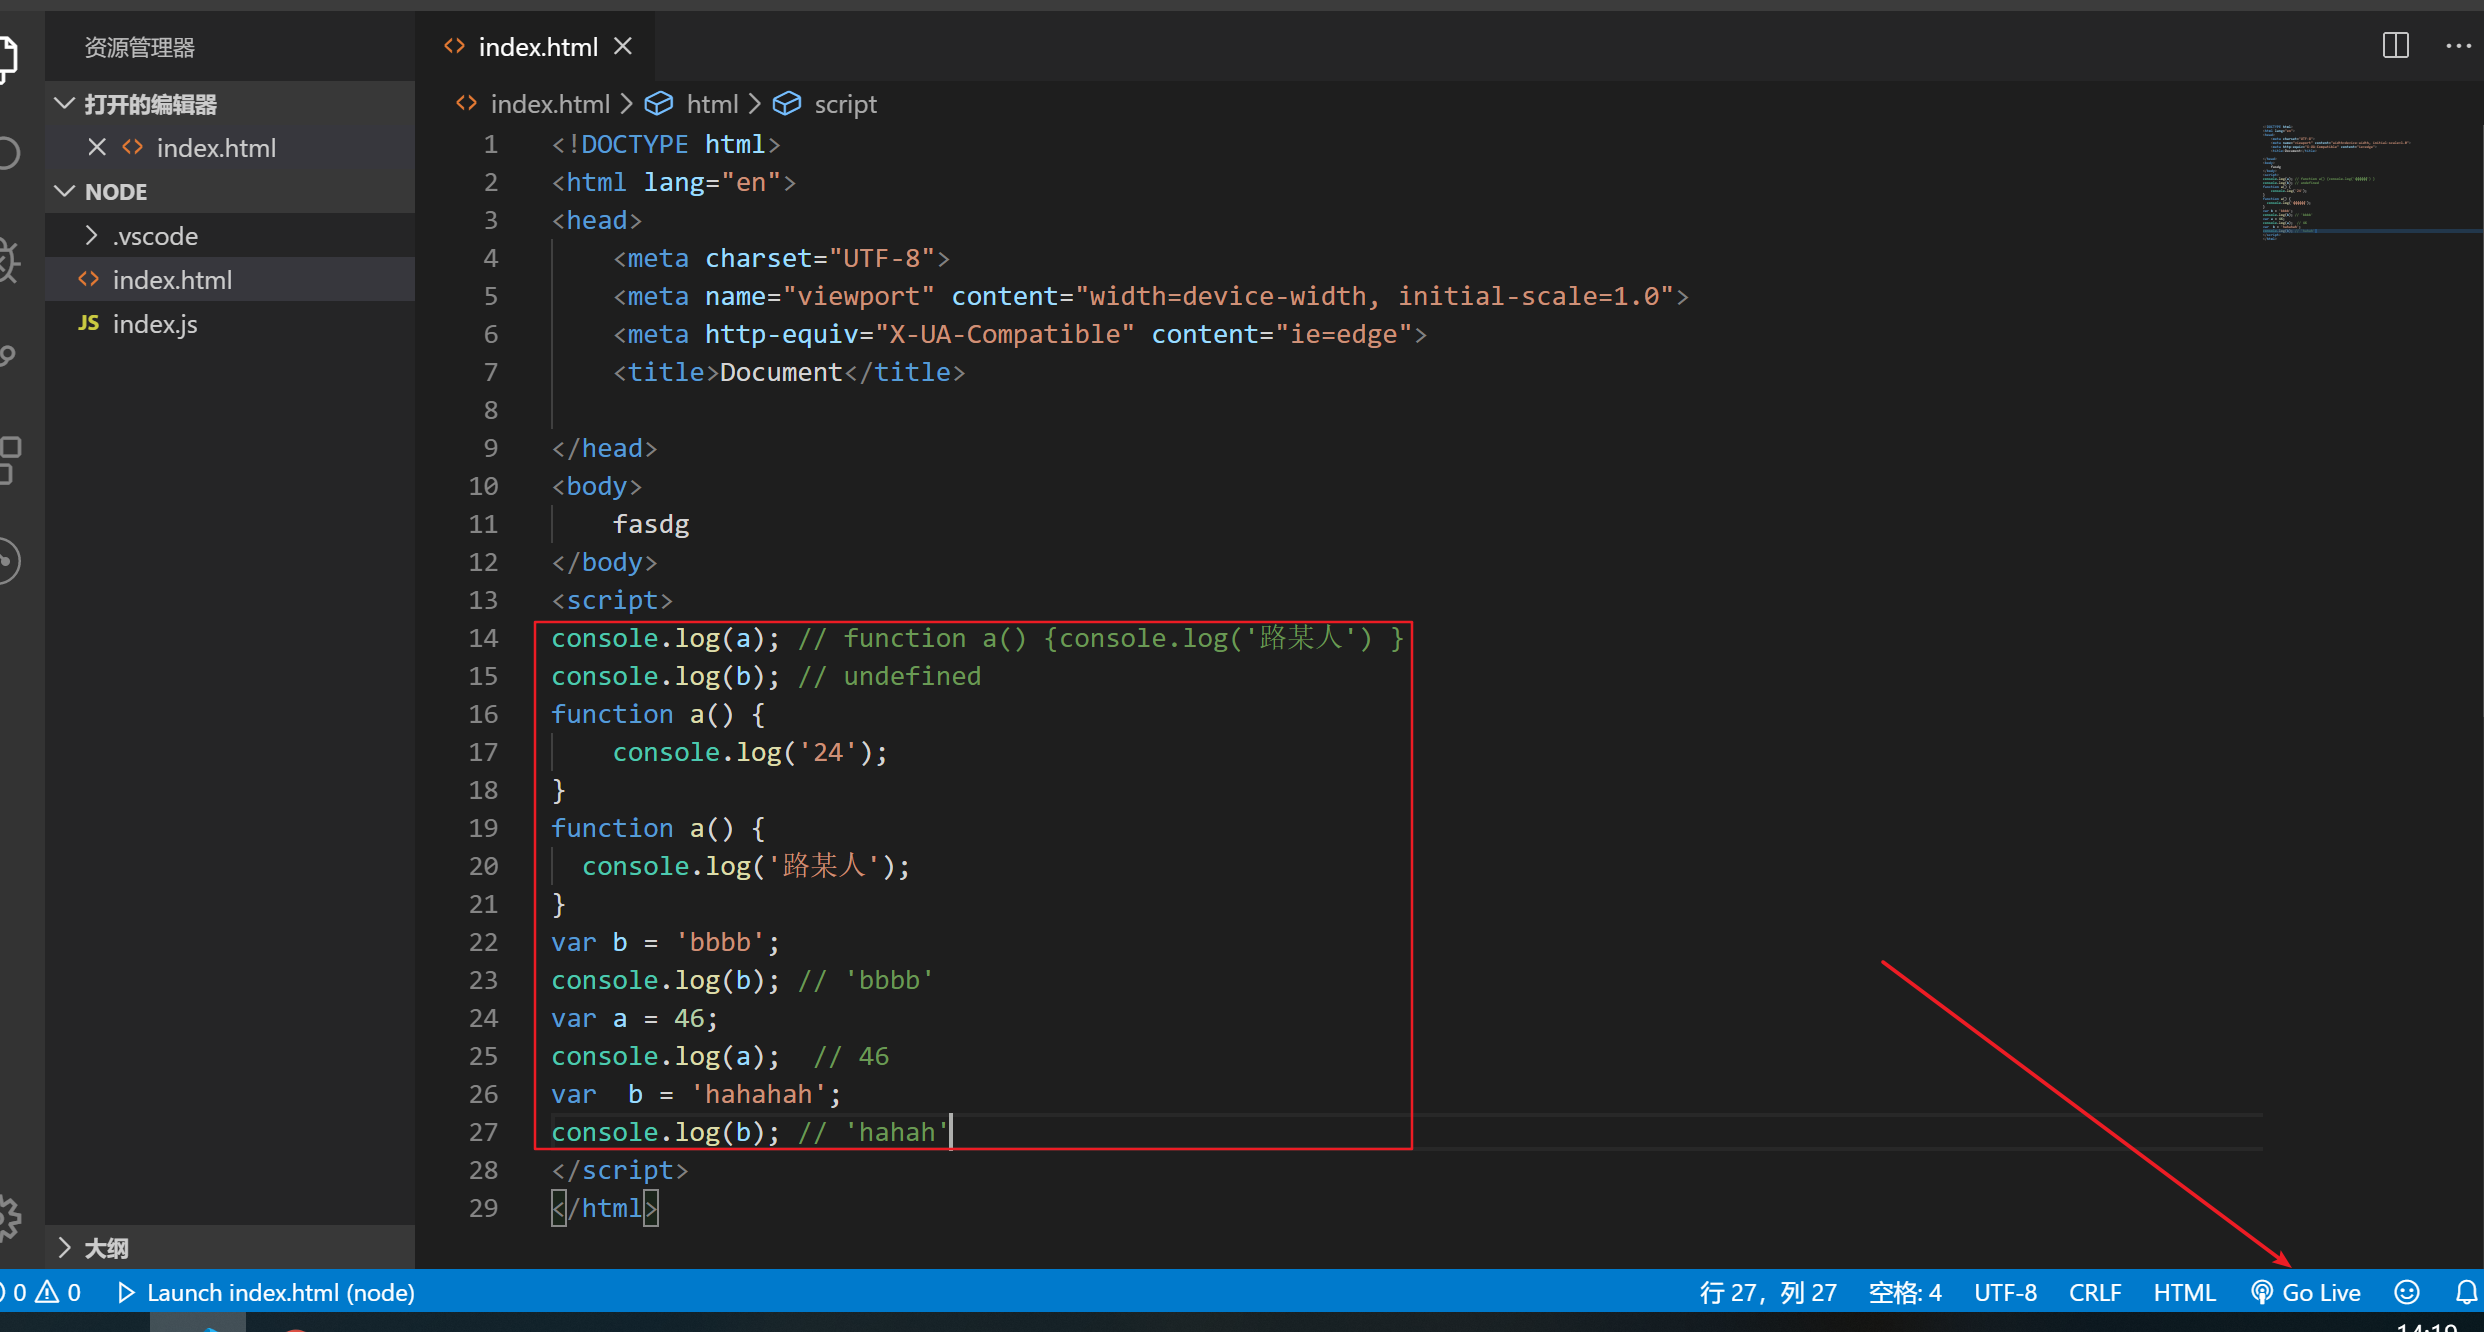Click the split editor icon
The height and width of the screenshot is (1332, 2484).
[x=2395, y=46]
